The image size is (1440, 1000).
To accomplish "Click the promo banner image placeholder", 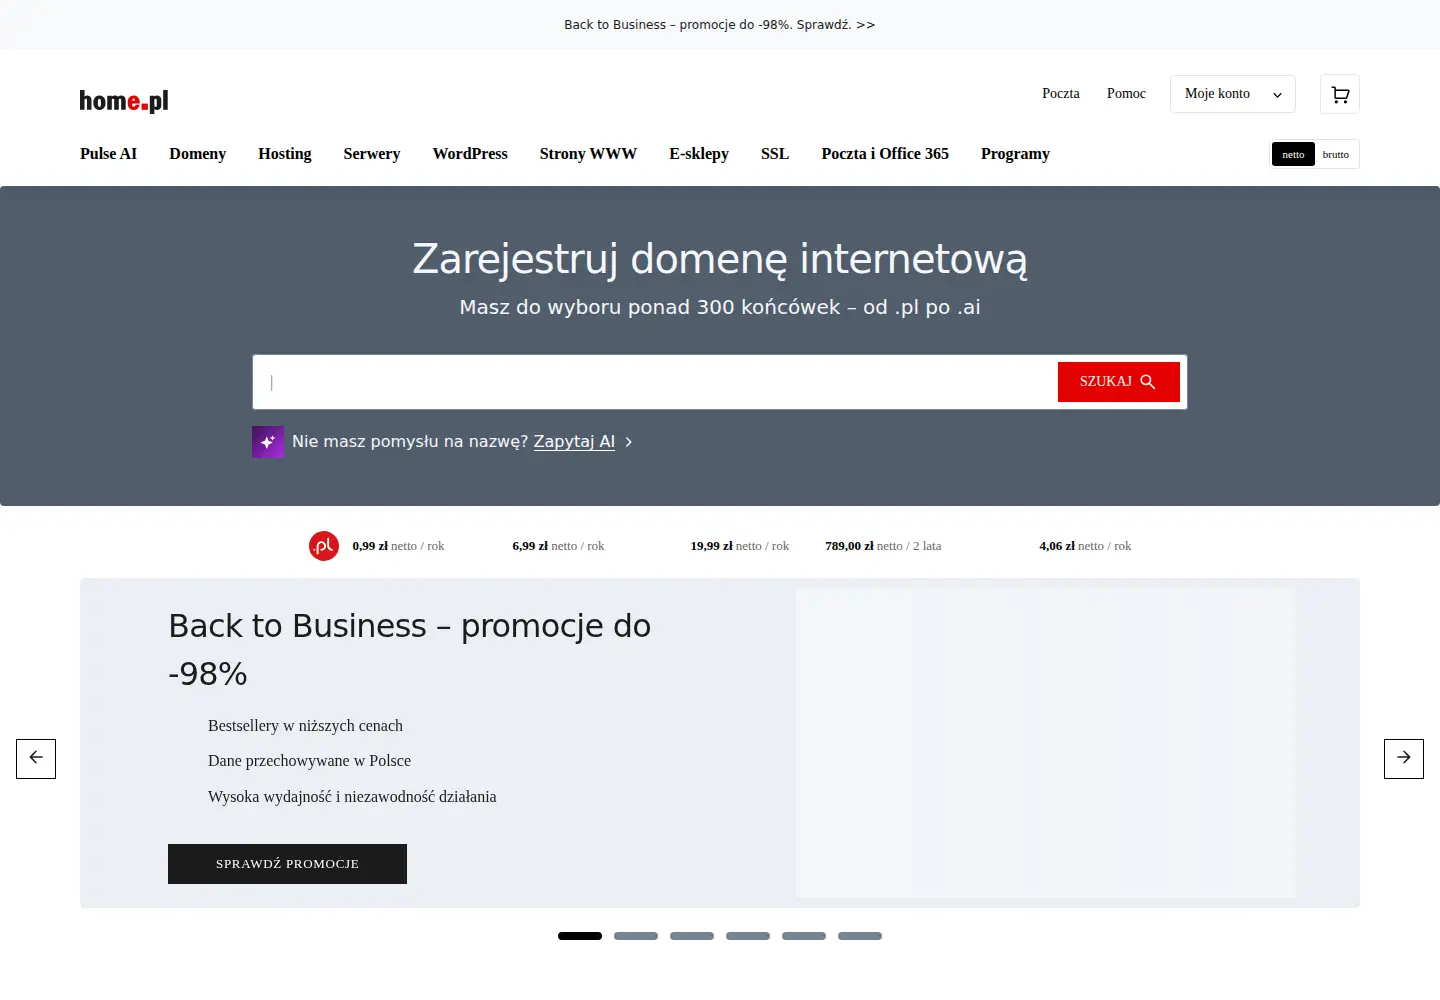I will pos(1045,743).
